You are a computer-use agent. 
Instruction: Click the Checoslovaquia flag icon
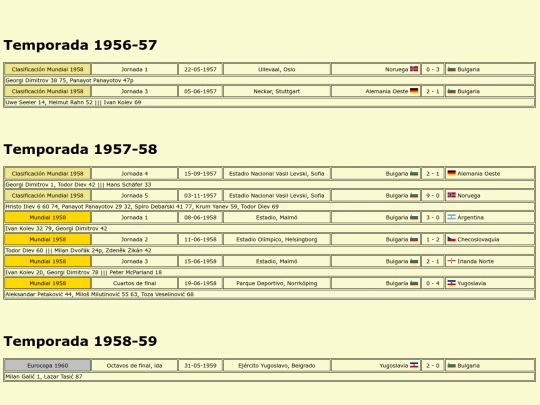(x=451, y=239)
